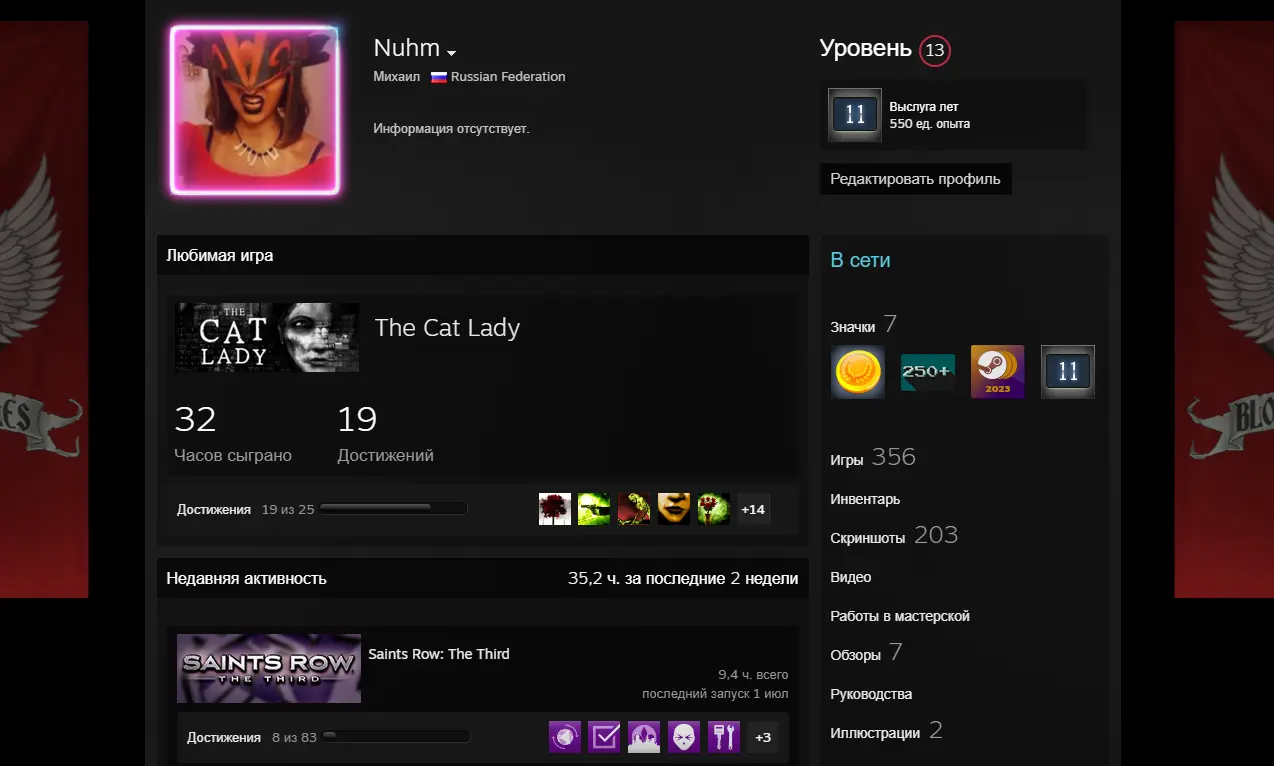
Task: Show the +14 more Cat Lady achievements
Action: coord(753,509)
